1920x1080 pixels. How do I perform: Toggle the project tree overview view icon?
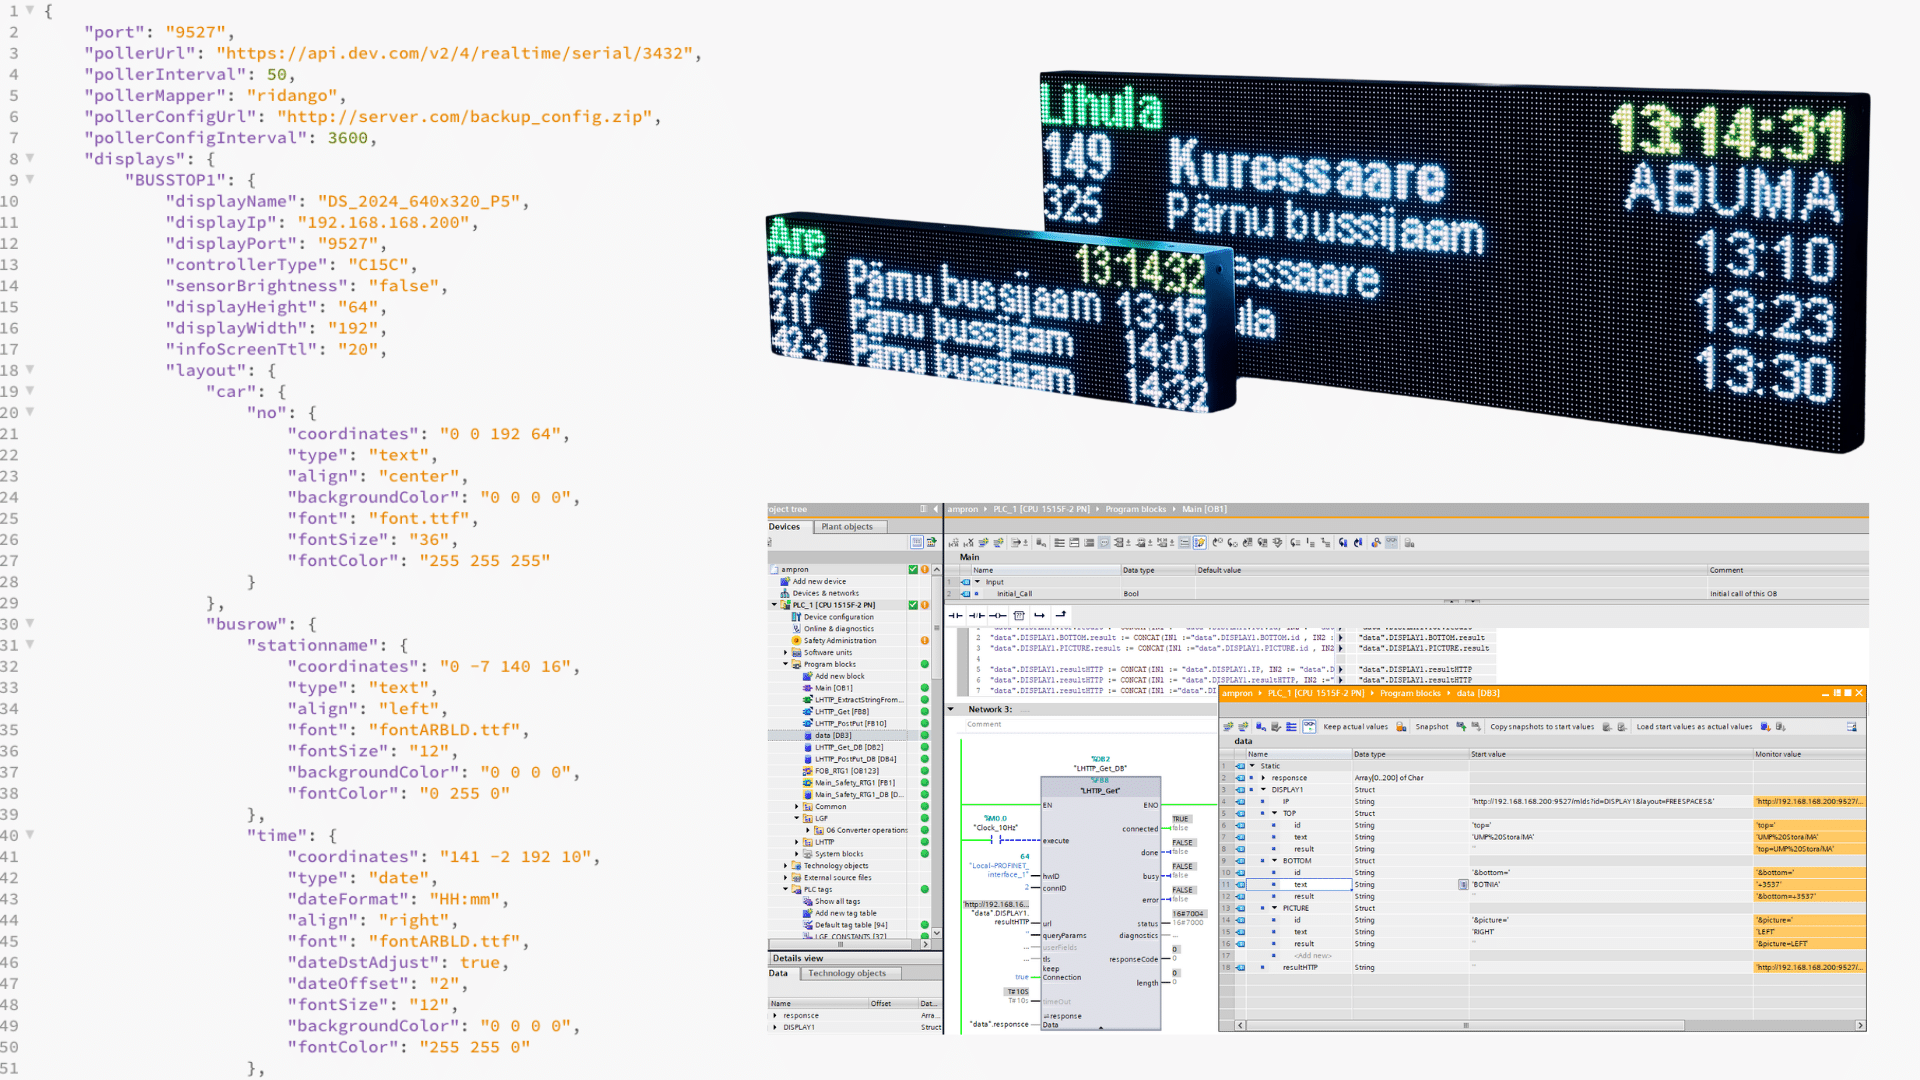click(916, 543)
